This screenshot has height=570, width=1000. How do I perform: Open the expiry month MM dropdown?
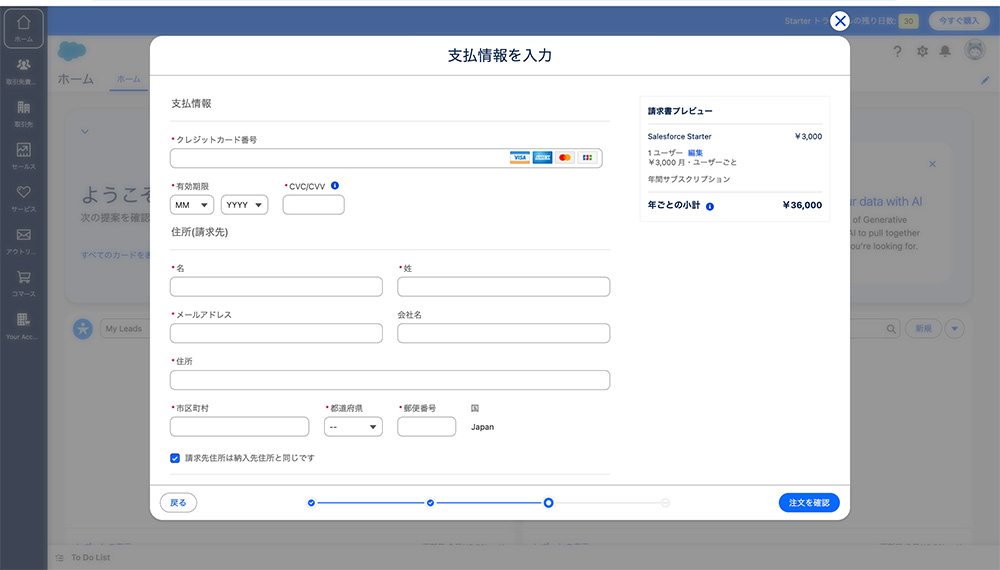click(192, 205)
